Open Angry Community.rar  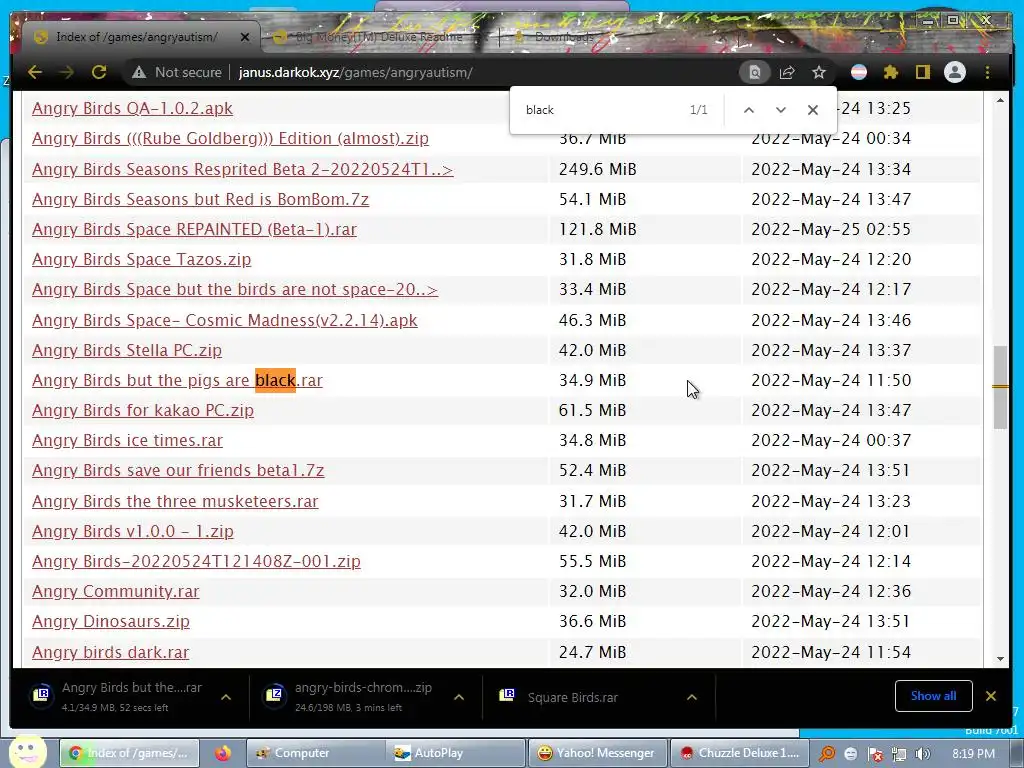(116, 591)
